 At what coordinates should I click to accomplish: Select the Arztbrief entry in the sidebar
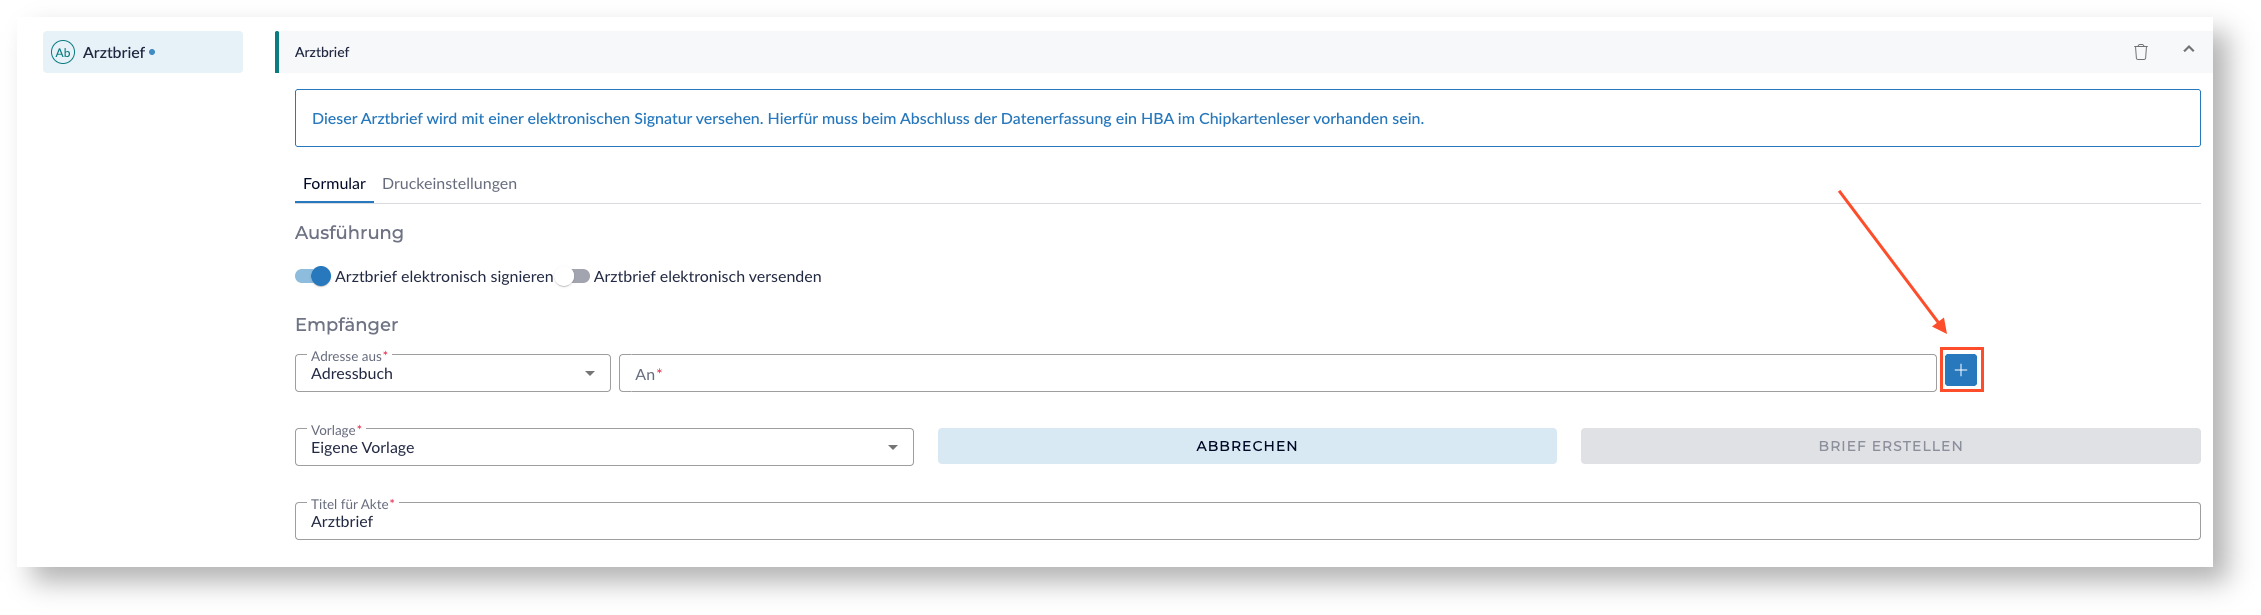click(114, 53)
